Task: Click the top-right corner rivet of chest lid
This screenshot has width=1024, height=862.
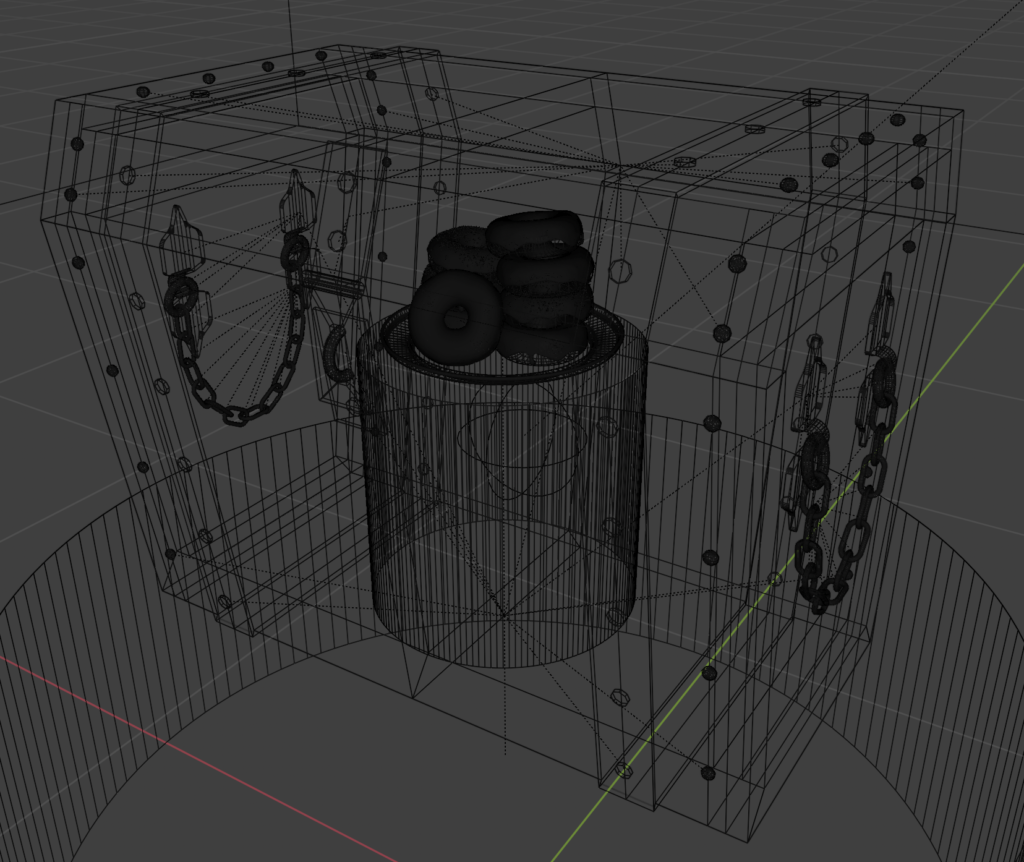Action: coord(919,140)
